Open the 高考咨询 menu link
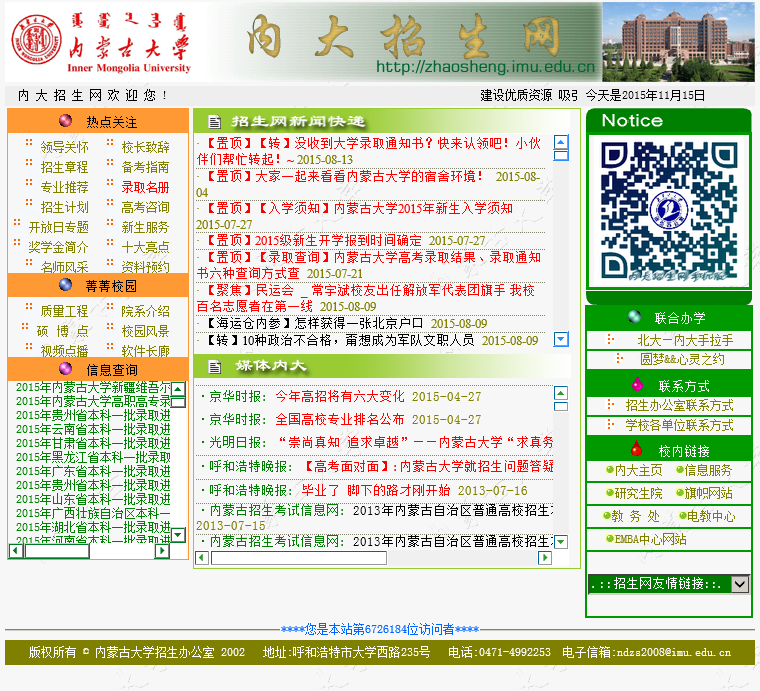The image size is (760, 691). pyautogui.click(x=145, y=207)
